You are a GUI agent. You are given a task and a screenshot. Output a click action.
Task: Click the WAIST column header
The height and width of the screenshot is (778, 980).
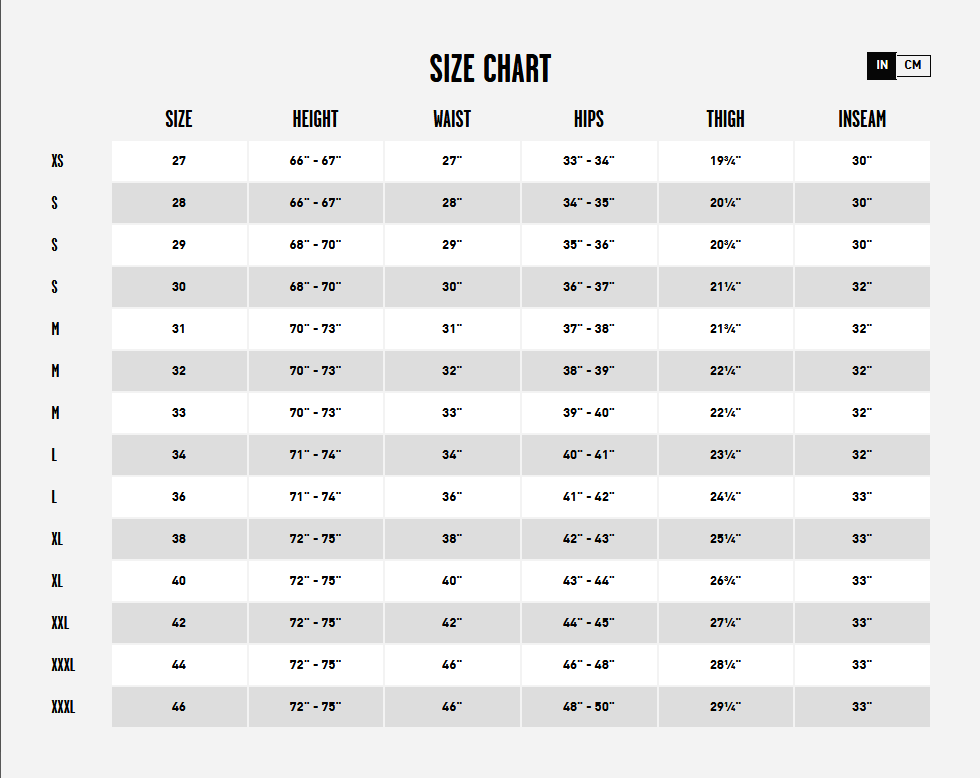pyautogui.click(x=452, y=119)
